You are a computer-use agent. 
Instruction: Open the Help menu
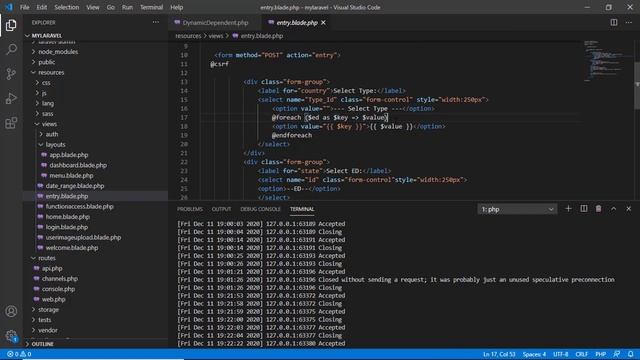[176, 7]
